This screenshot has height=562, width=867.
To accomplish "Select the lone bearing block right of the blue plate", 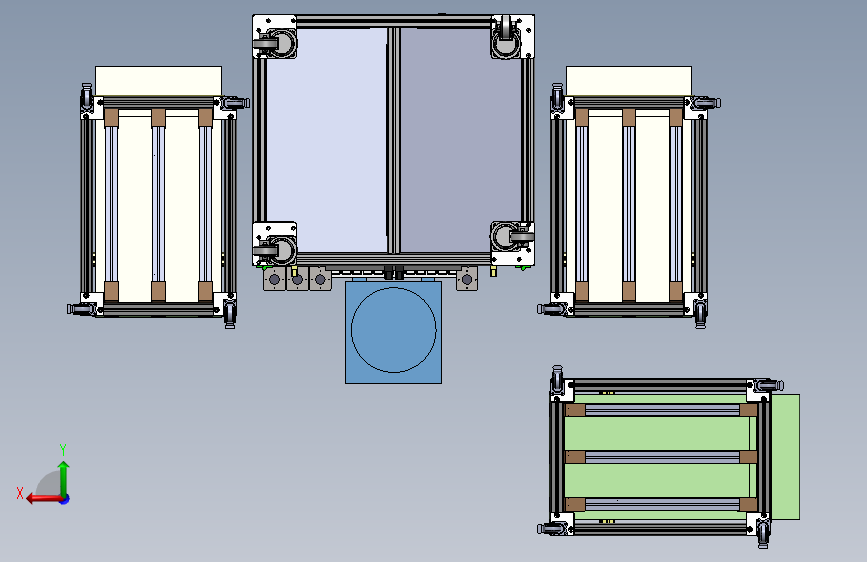I will 467,279.
